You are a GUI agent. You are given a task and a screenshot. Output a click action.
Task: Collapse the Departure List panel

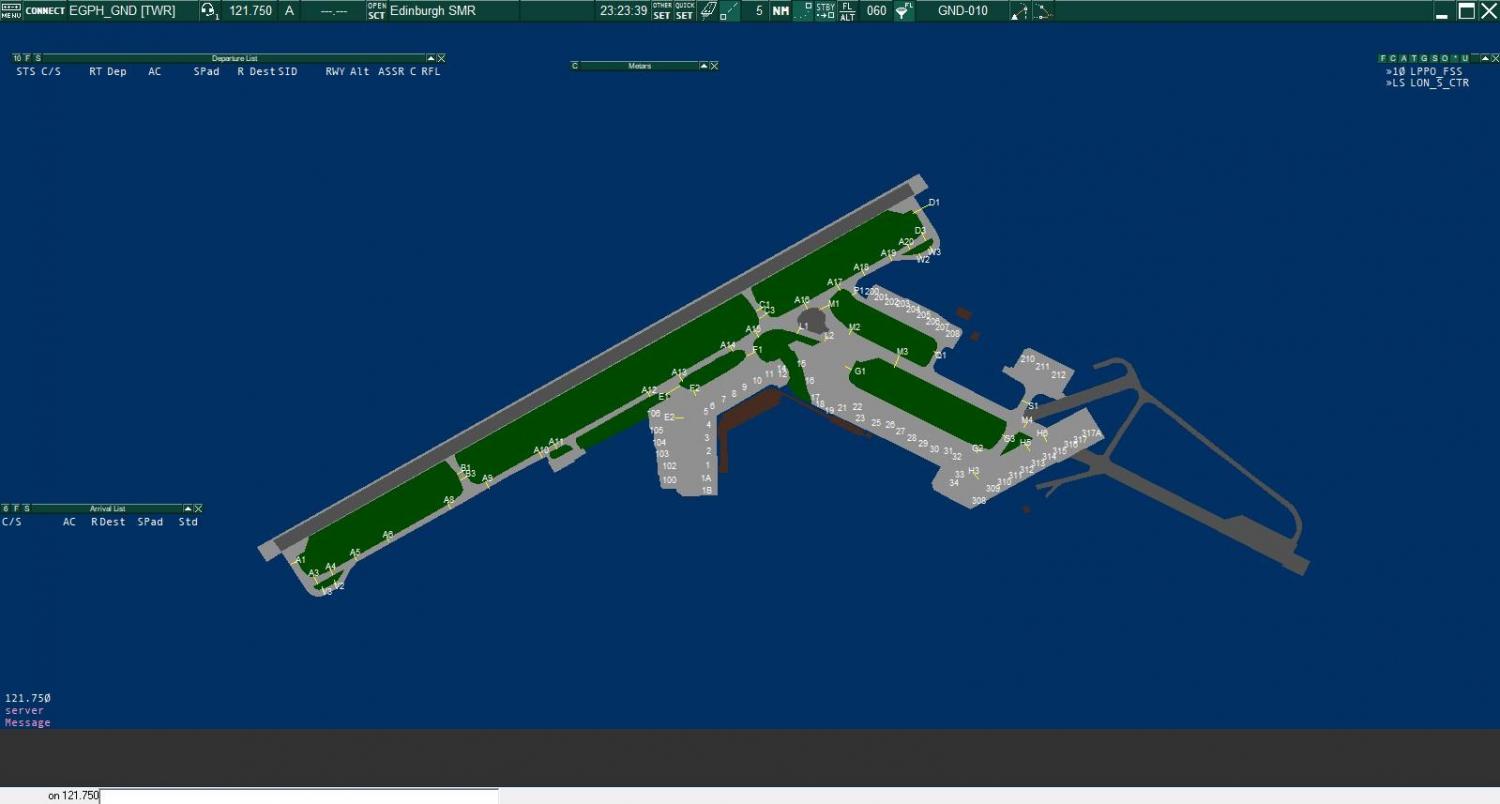431,58
